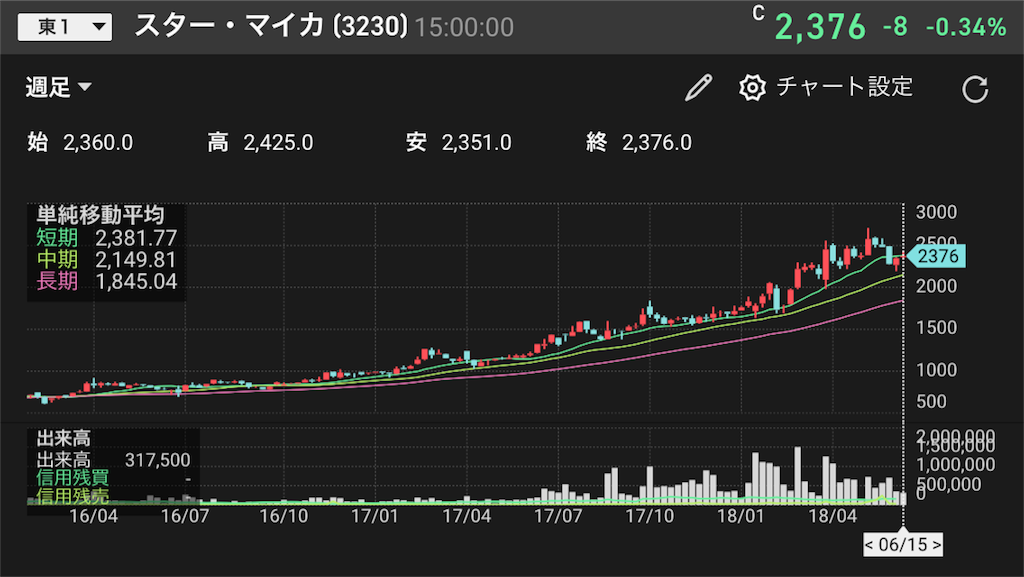Screen dimensions: 1024x577
Task: Click the 18/04 x-axis date label
Action: pyautogui.click(x=833, y=516)
